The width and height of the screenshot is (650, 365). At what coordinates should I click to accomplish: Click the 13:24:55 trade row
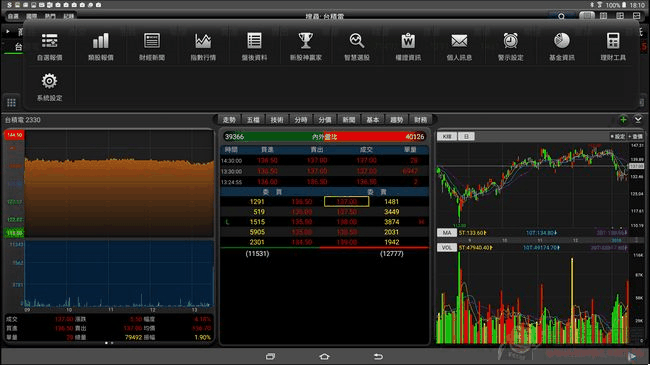coord(324,182)
